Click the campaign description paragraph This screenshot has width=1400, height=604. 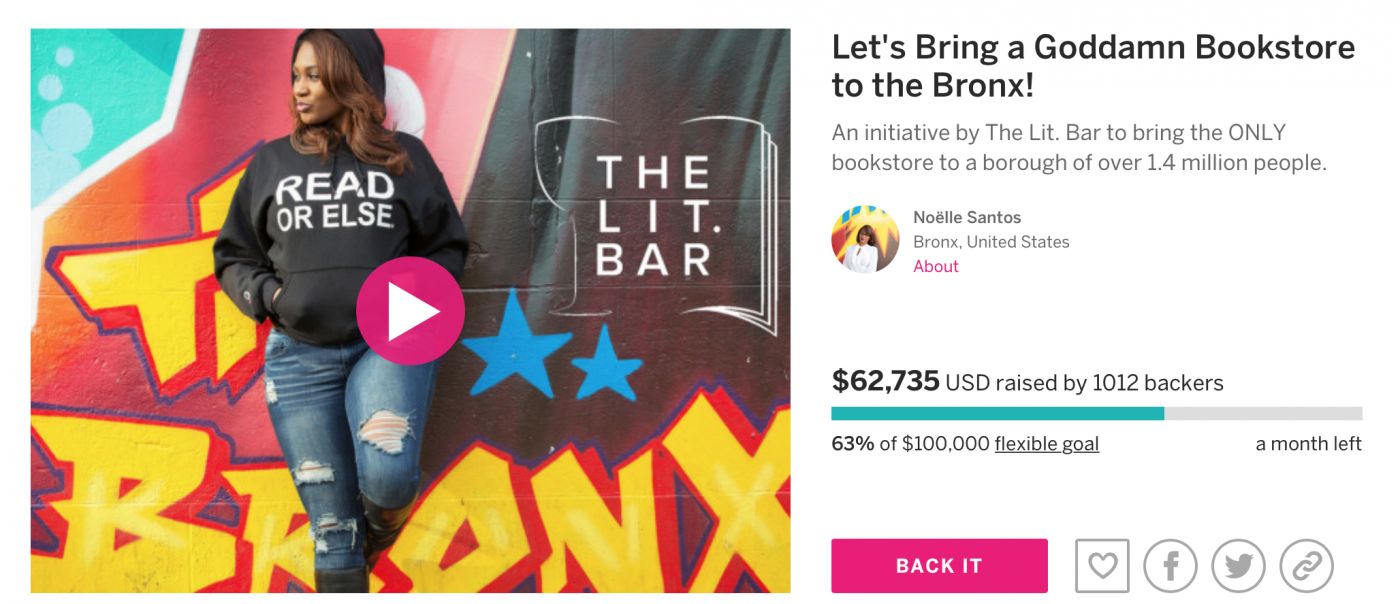click(1078, 148)
